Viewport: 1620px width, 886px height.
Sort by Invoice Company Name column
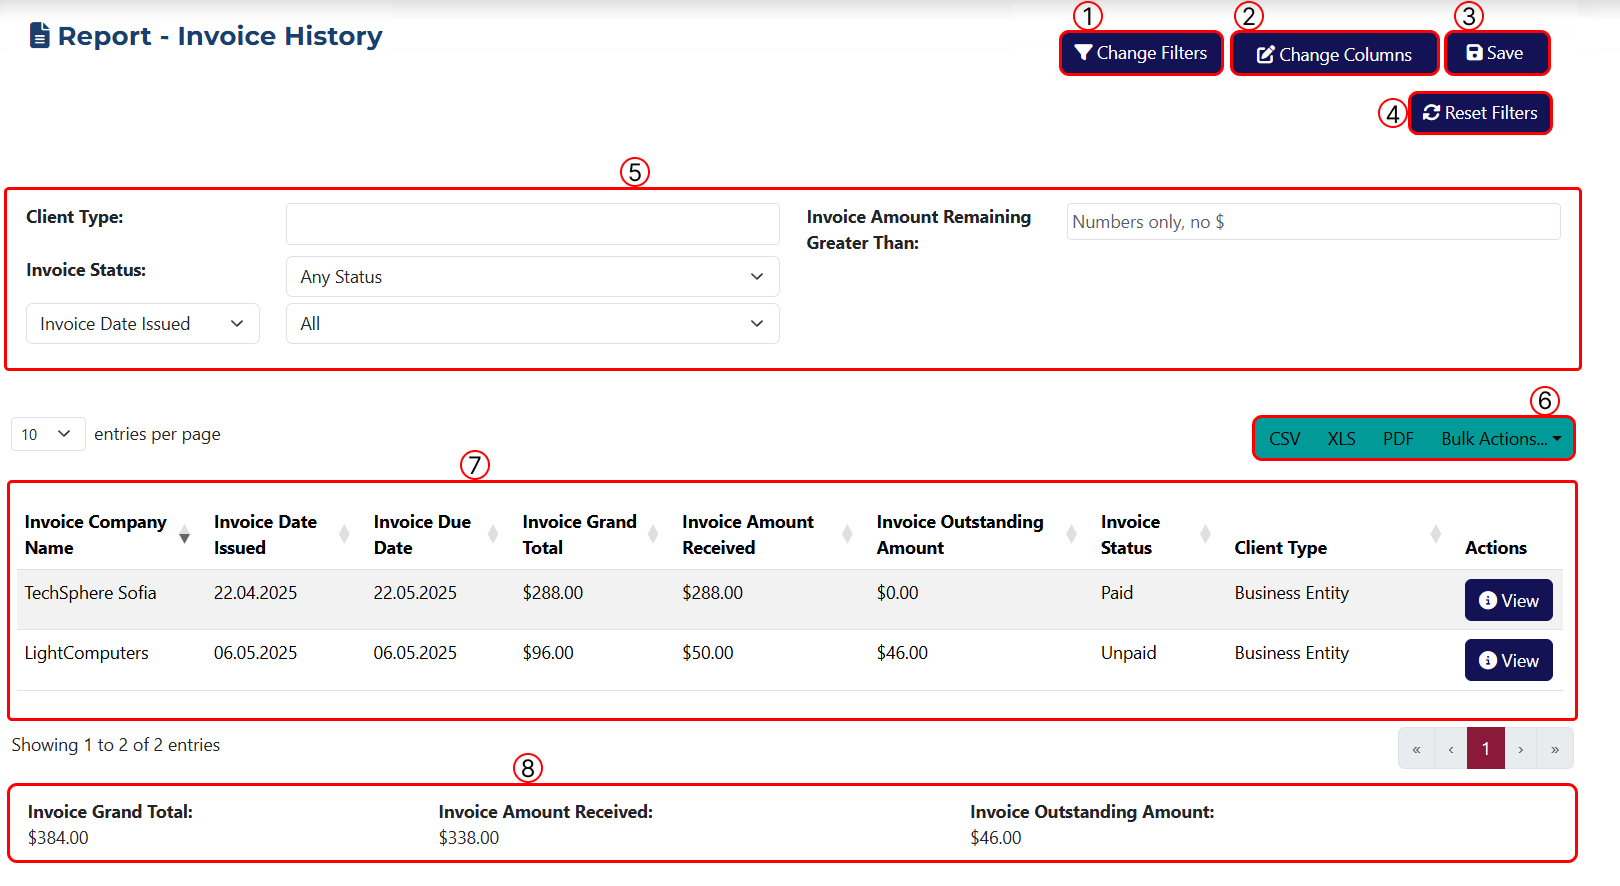(107, 535)
